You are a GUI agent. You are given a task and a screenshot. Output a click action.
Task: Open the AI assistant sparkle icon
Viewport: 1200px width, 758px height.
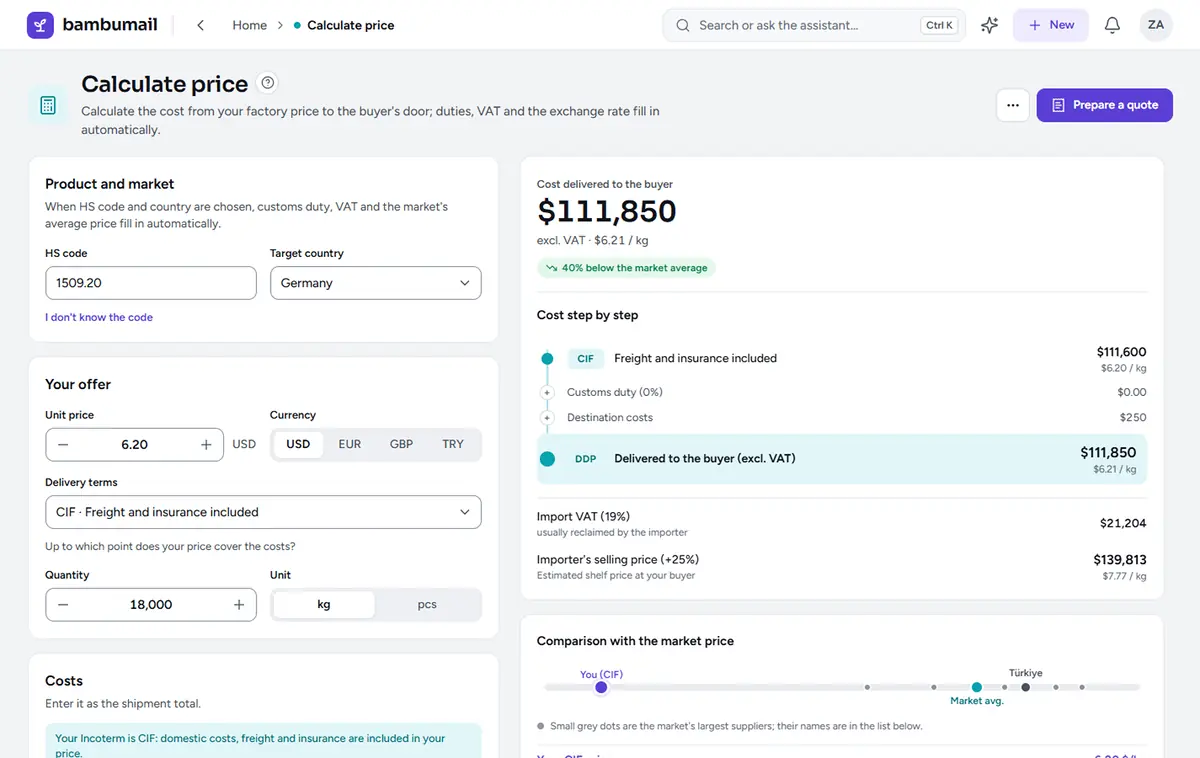click(x=989, y=25)
